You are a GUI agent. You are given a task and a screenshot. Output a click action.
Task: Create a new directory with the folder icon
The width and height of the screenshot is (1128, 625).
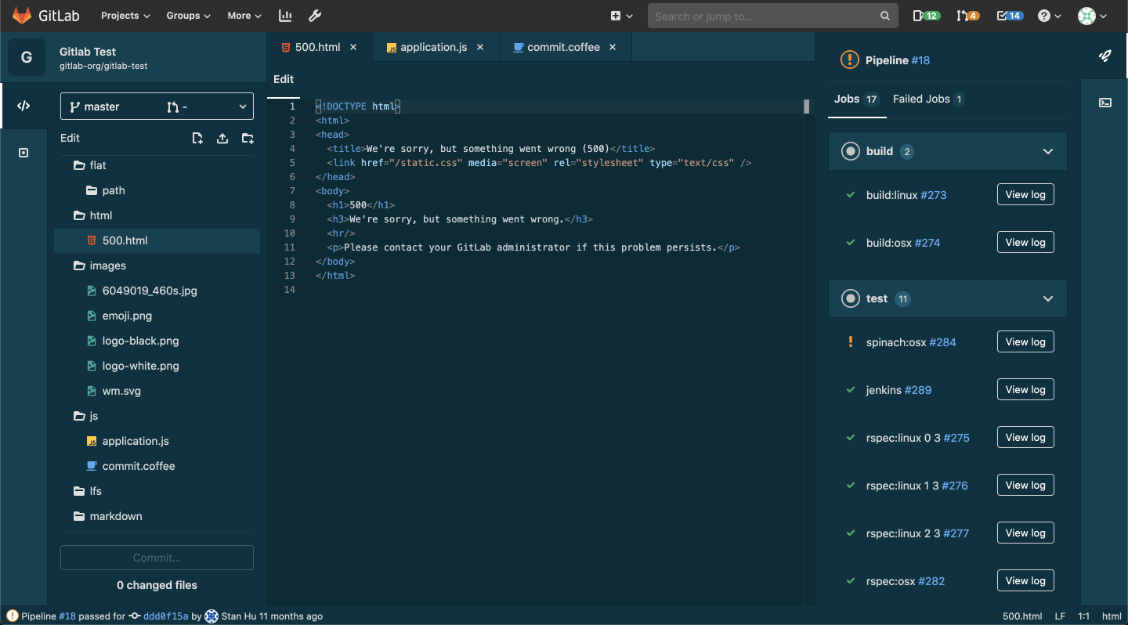coord(247,138)
